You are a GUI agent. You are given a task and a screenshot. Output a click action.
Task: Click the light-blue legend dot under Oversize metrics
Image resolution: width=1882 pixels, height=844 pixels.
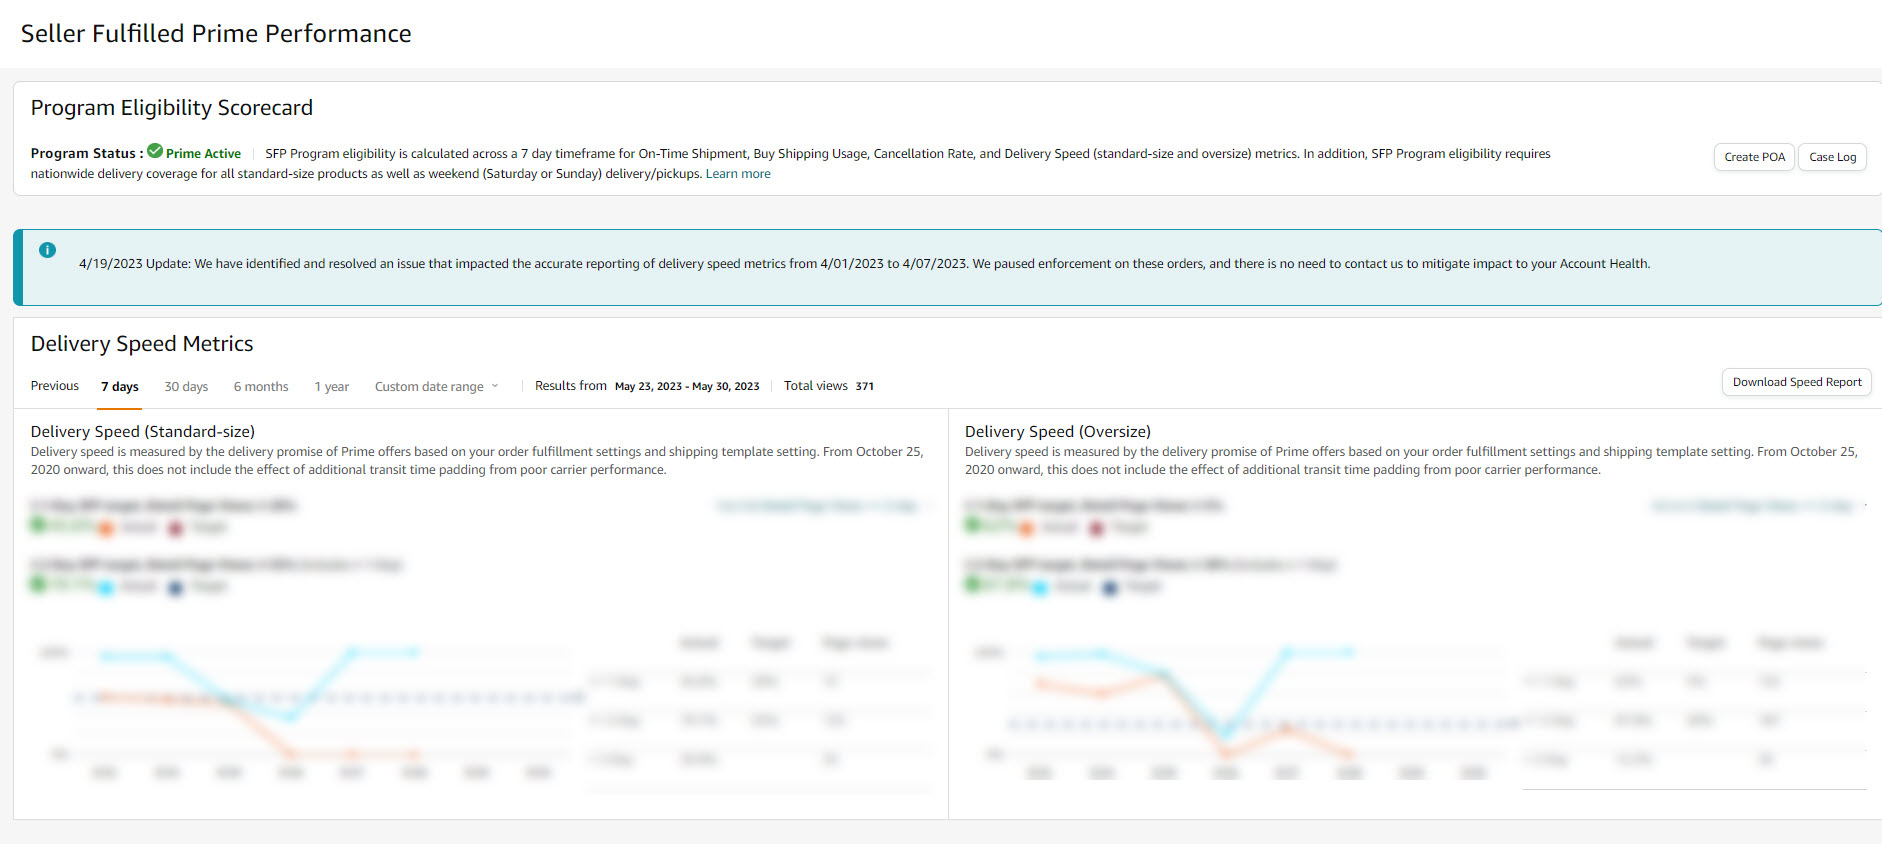click(1040, 587)
